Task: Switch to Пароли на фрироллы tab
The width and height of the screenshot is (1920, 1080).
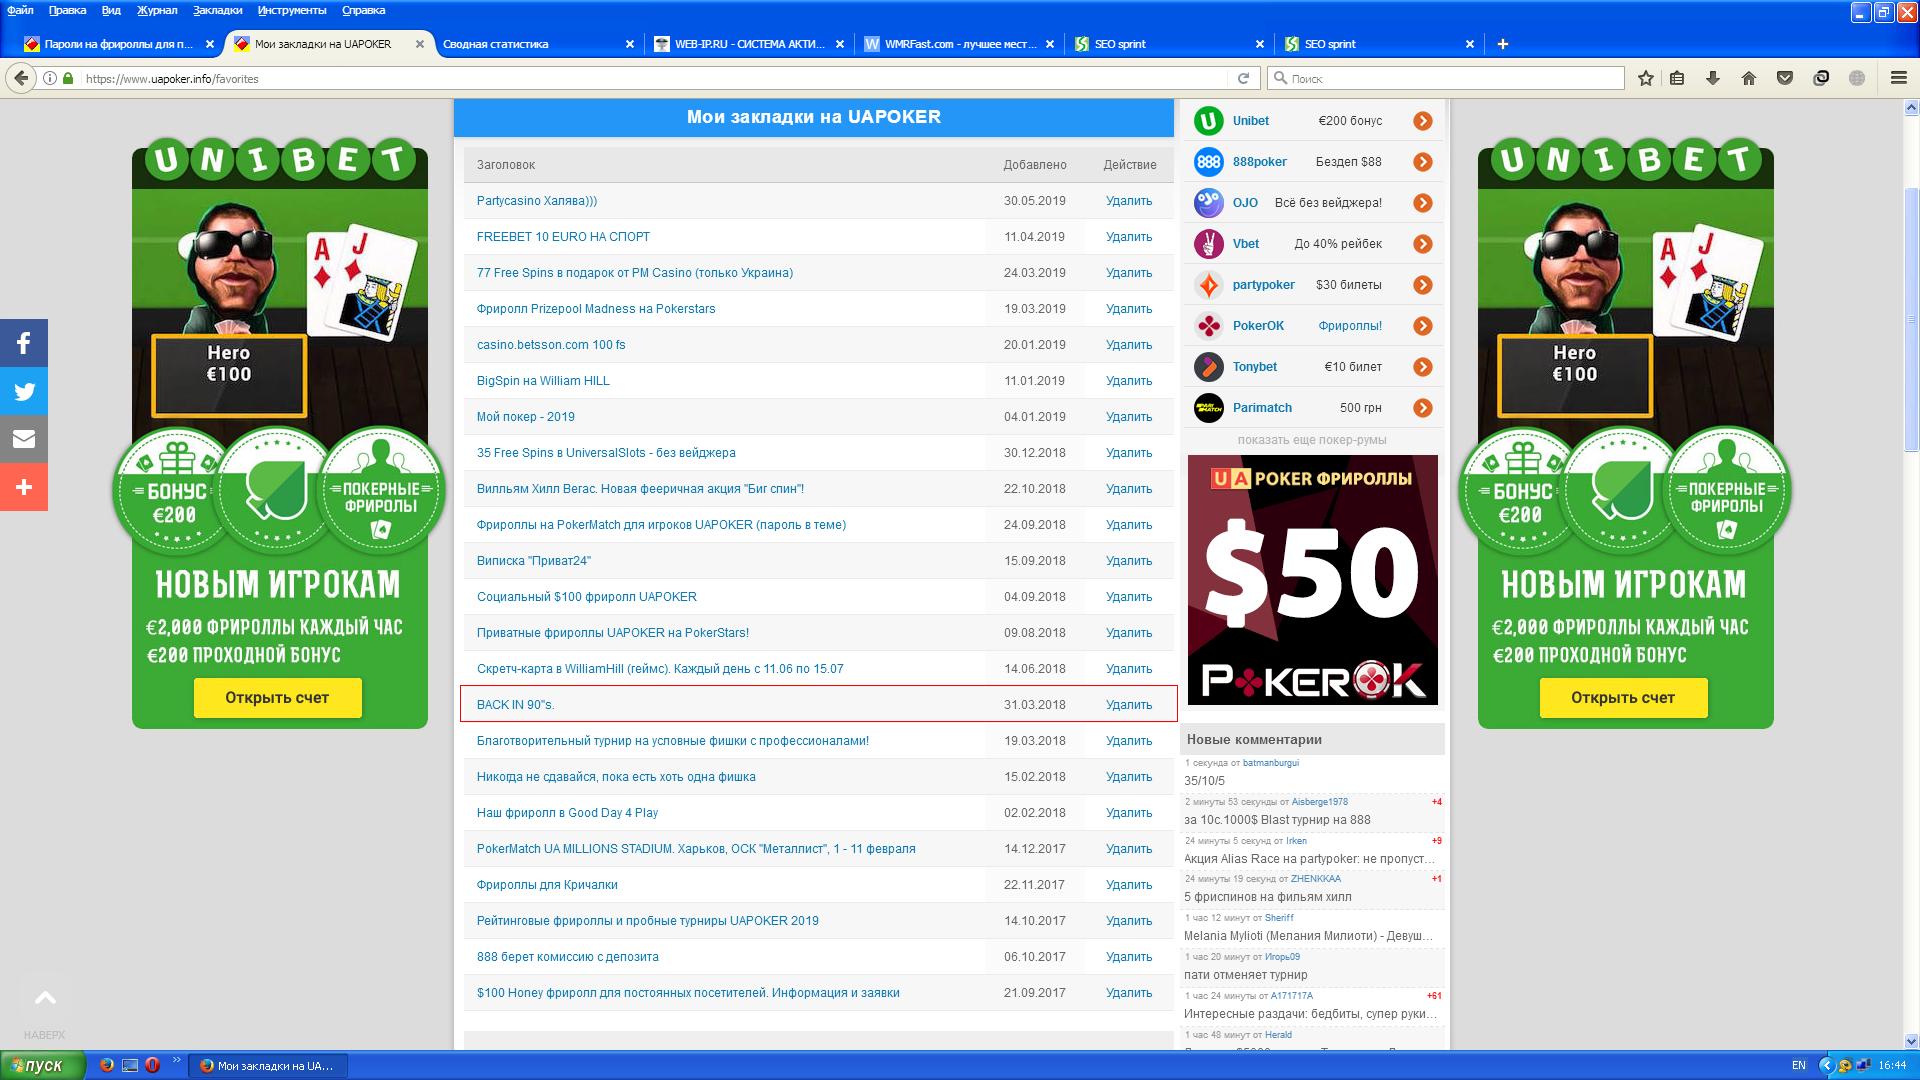Action: [120, 44]
